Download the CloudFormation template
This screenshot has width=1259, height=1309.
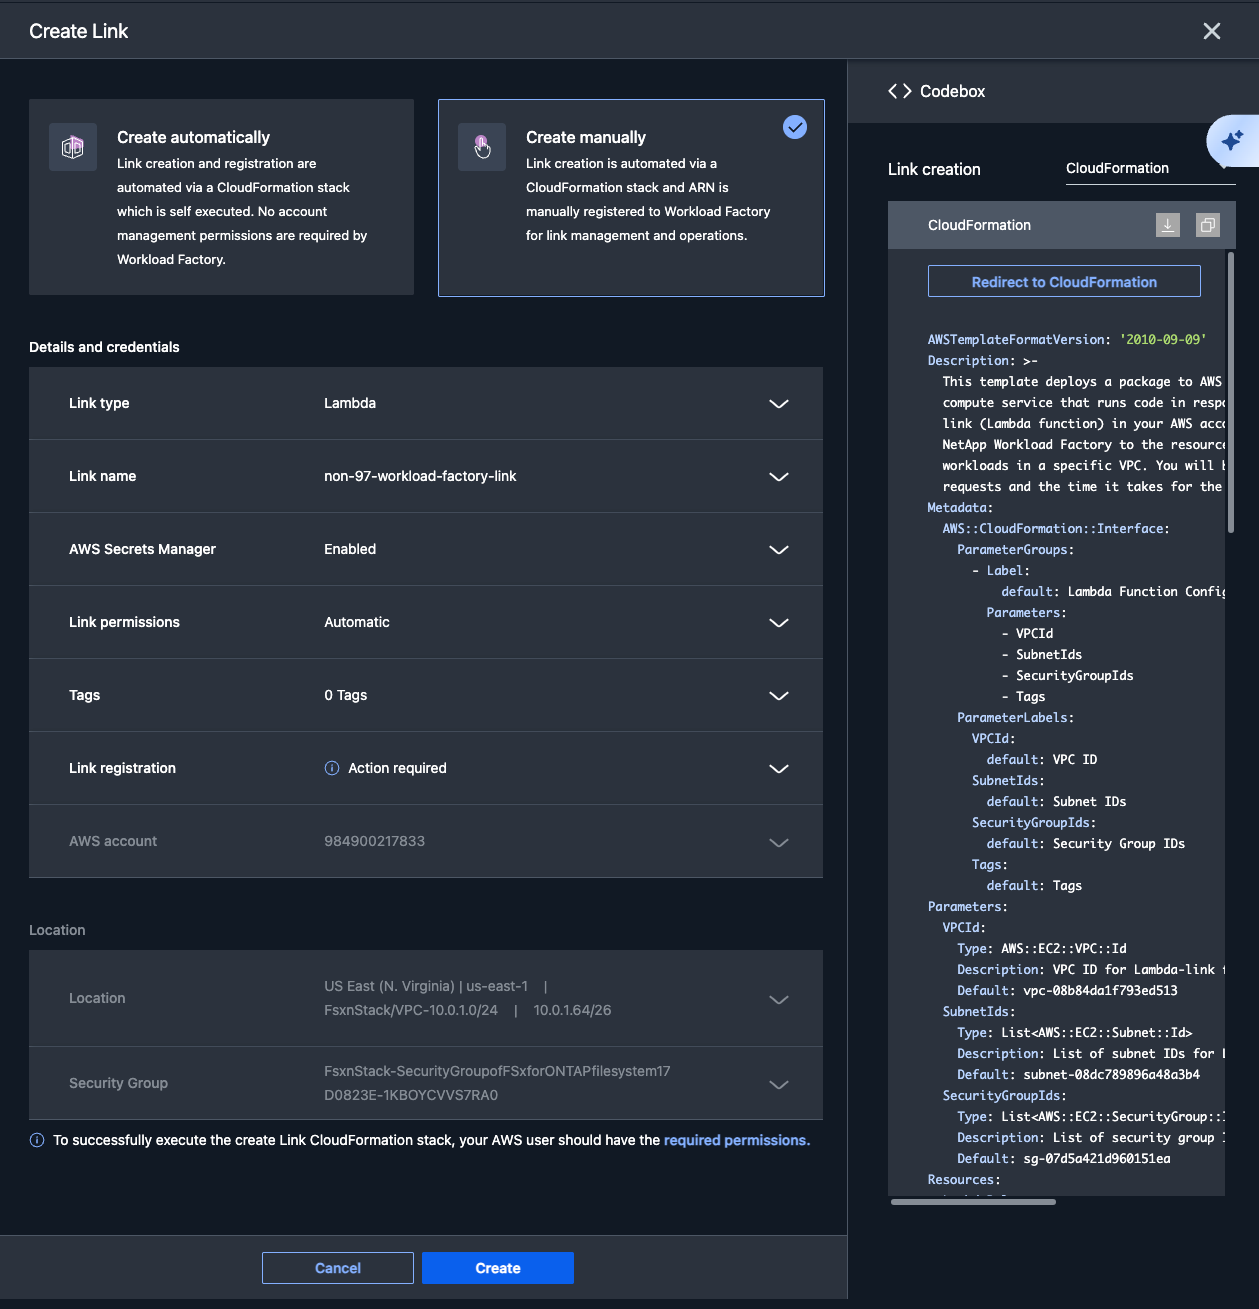pyautogui.click(x=1168, y=225)
